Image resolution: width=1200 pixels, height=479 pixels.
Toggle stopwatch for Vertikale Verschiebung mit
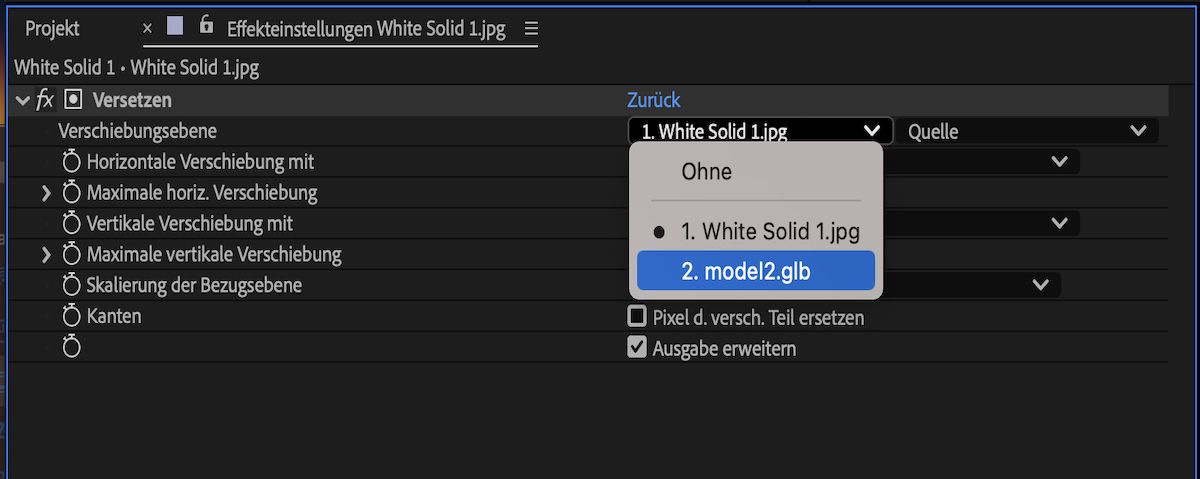[x=72, y=223]
